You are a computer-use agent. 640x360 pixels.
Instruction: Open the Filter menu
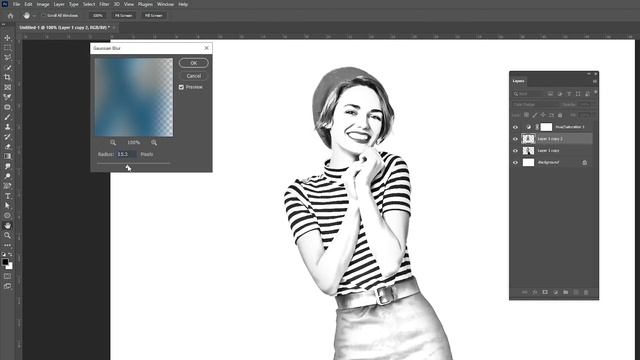pyautogui.click(x=104, y=4)
